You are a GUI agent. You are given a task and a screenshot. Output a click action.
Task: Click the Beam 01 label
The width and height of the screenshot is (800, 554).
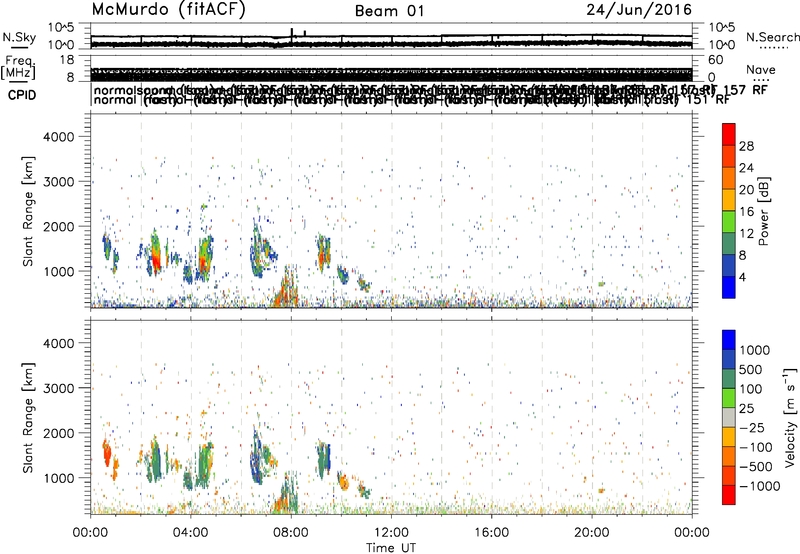click(x=389, y=11)
